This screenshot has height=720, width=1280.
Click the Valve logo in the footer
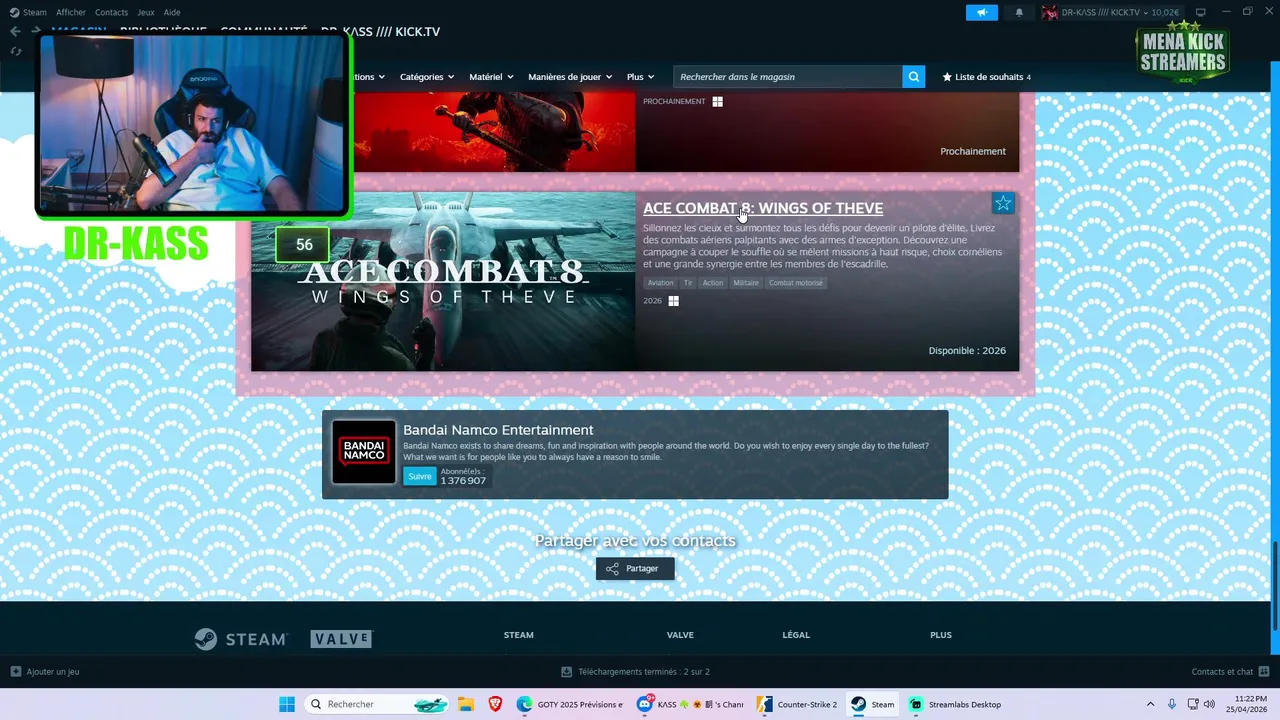pos(341,639)
